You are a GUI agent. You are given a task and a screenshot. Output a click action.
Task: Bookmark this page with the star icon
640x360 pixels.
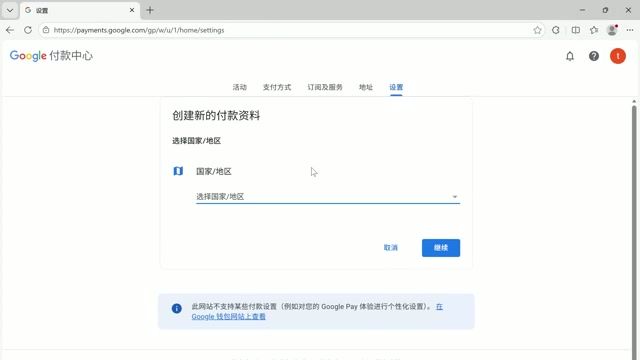[x=537, y=30]
